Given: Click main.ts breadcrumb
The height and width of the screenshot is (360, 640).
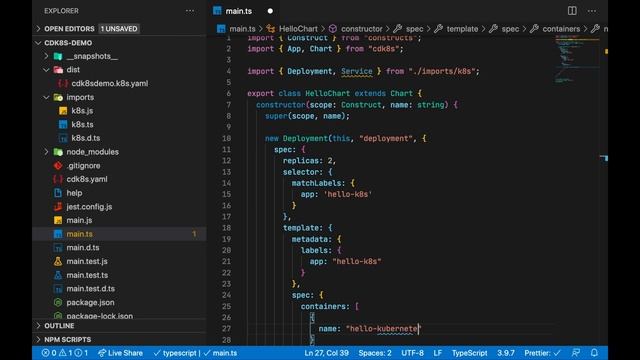Looking at the screenshot, I should click(242, 29).
